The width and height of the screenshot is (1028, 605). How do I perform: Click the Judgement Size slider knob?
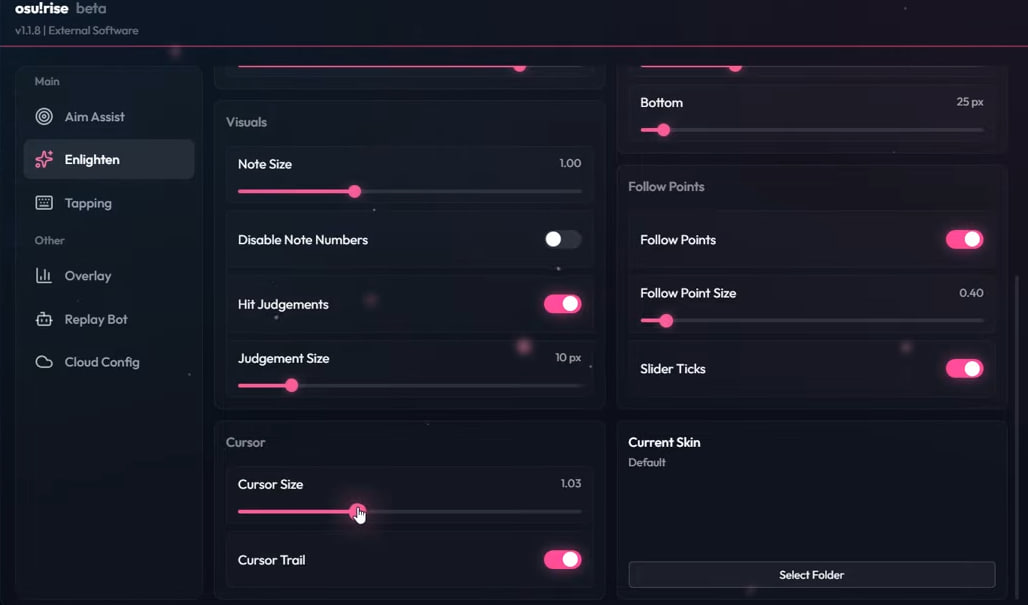pyautogui.click(x=291, y=385)
